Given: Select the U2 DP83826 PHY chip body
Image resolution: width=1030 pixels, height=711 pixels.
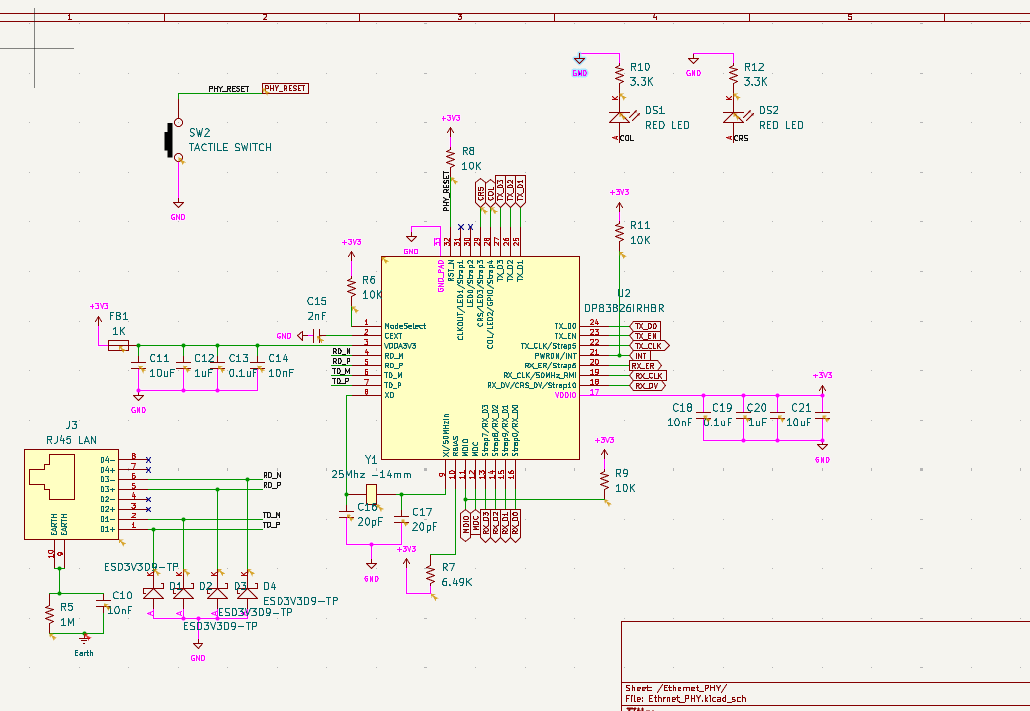Looking at the screenshot, I should pos(480,357).
